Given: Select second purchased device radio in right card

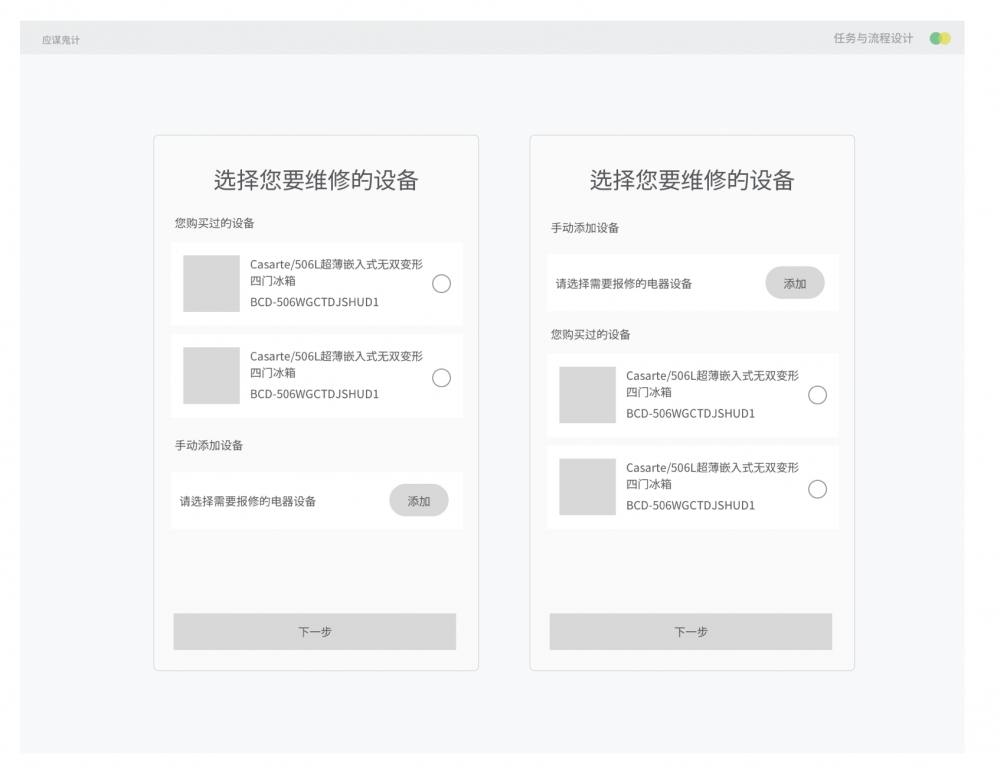Looking at the screenshot, I should [817, 489].
